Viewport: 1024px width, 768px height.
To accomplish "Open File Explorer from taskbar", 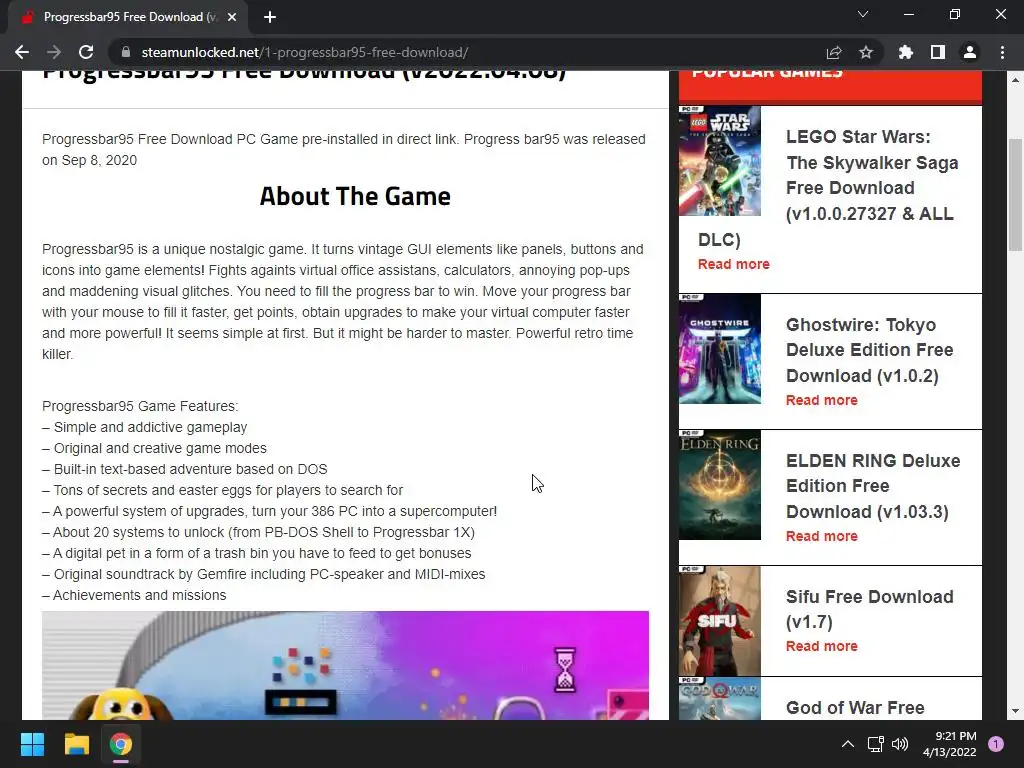I will tap(76, 744).
